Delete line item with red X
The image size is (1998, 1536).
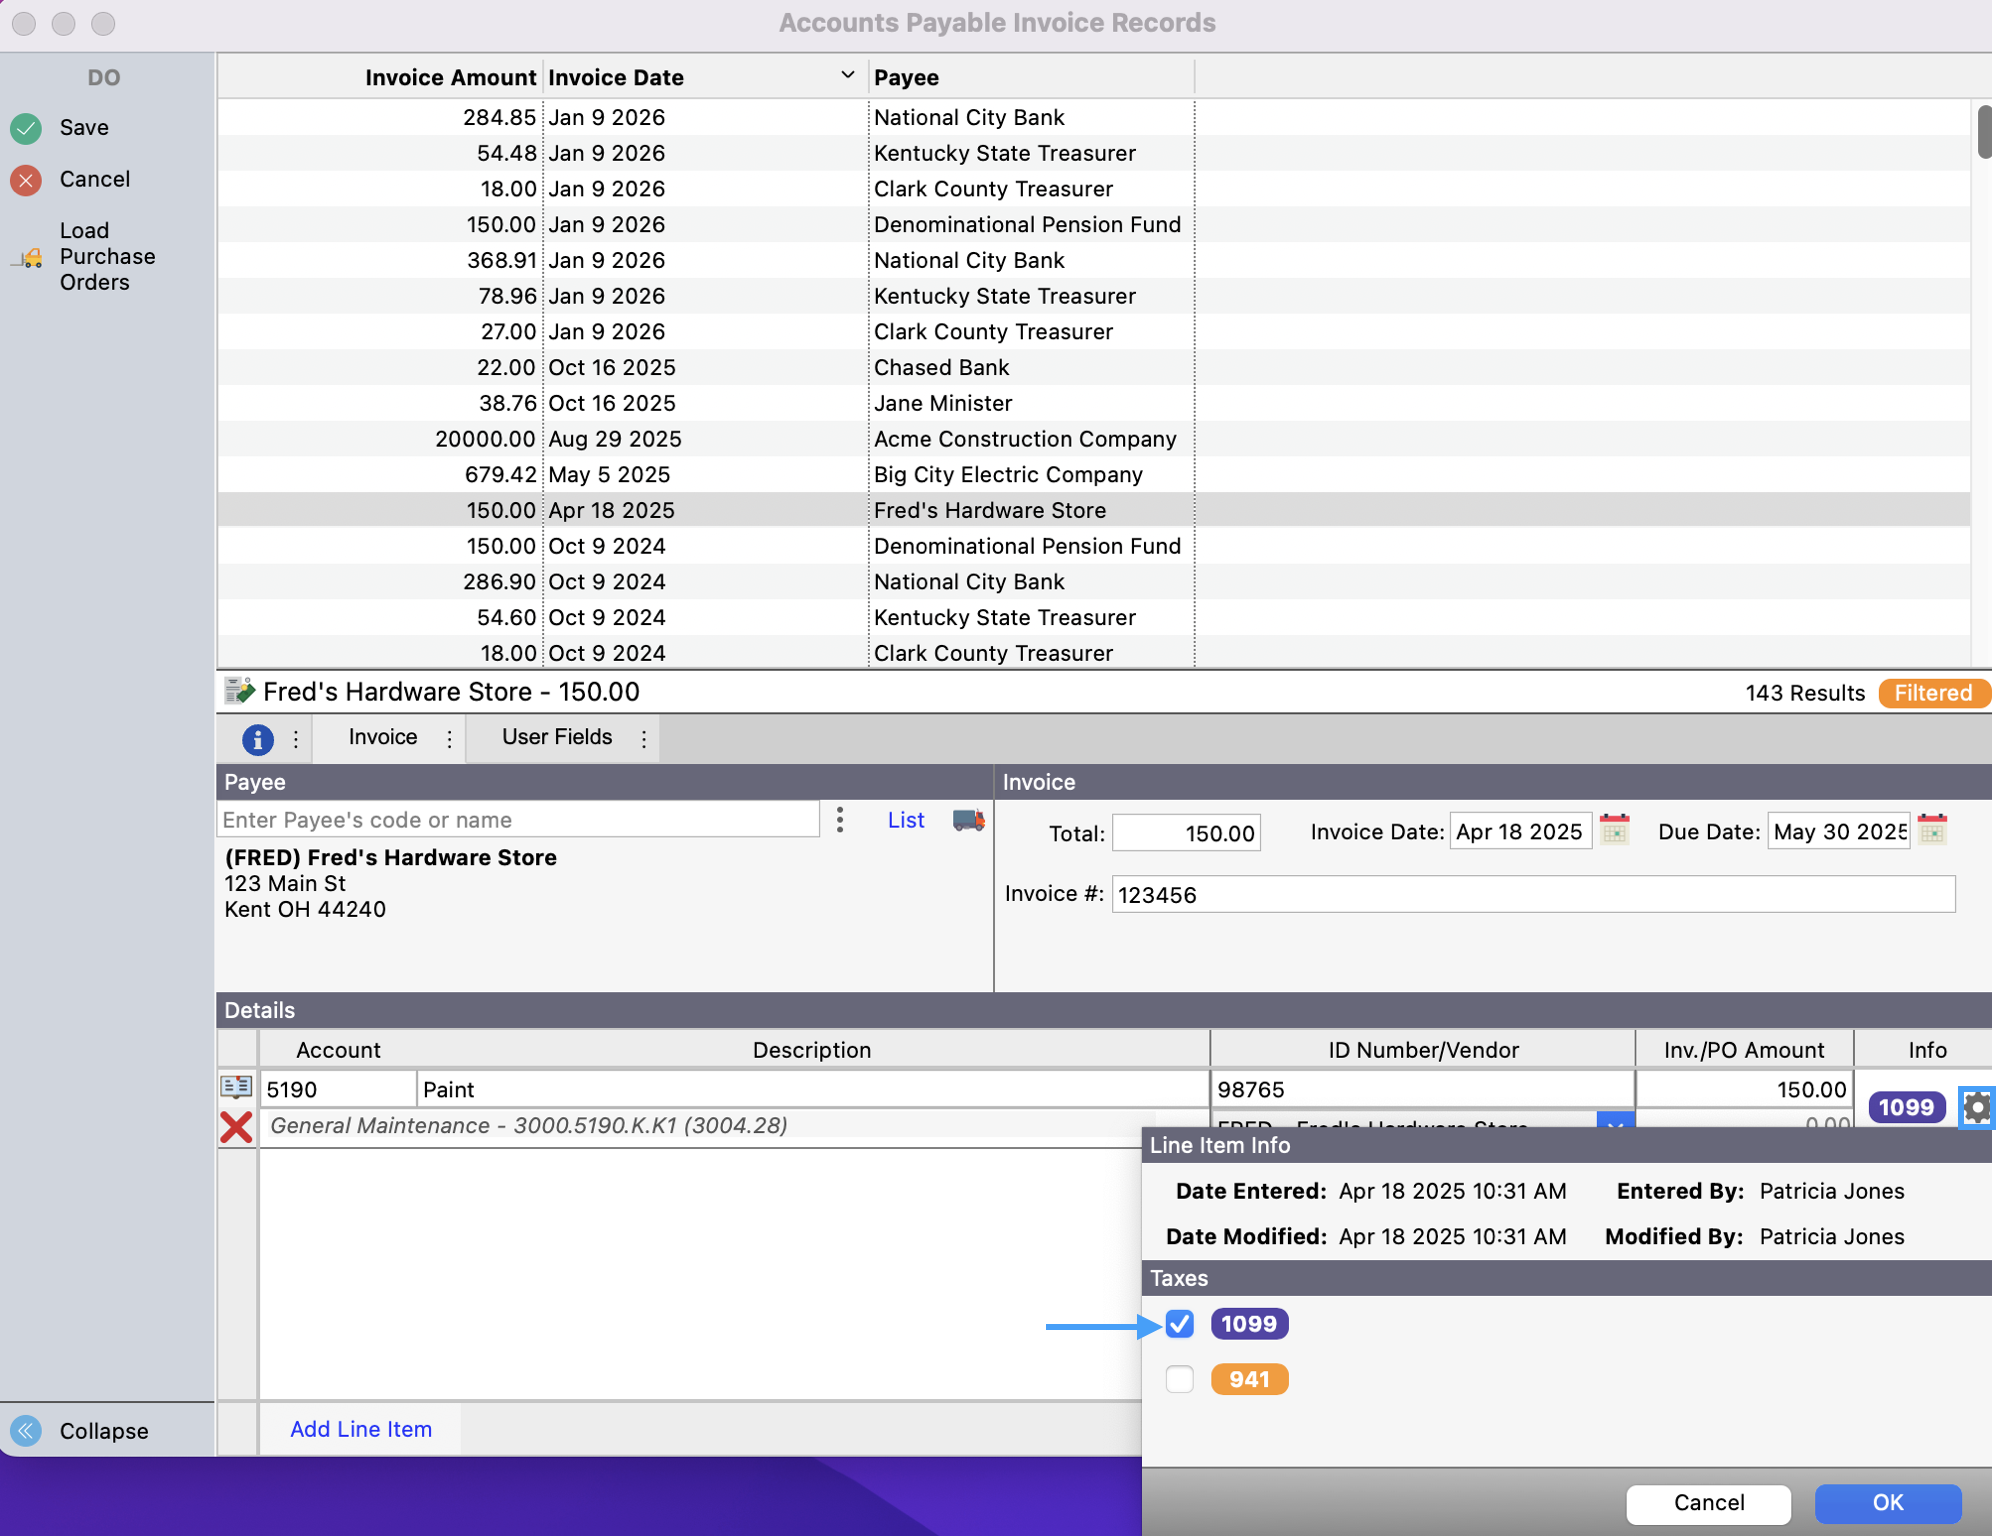(236, 1127)
